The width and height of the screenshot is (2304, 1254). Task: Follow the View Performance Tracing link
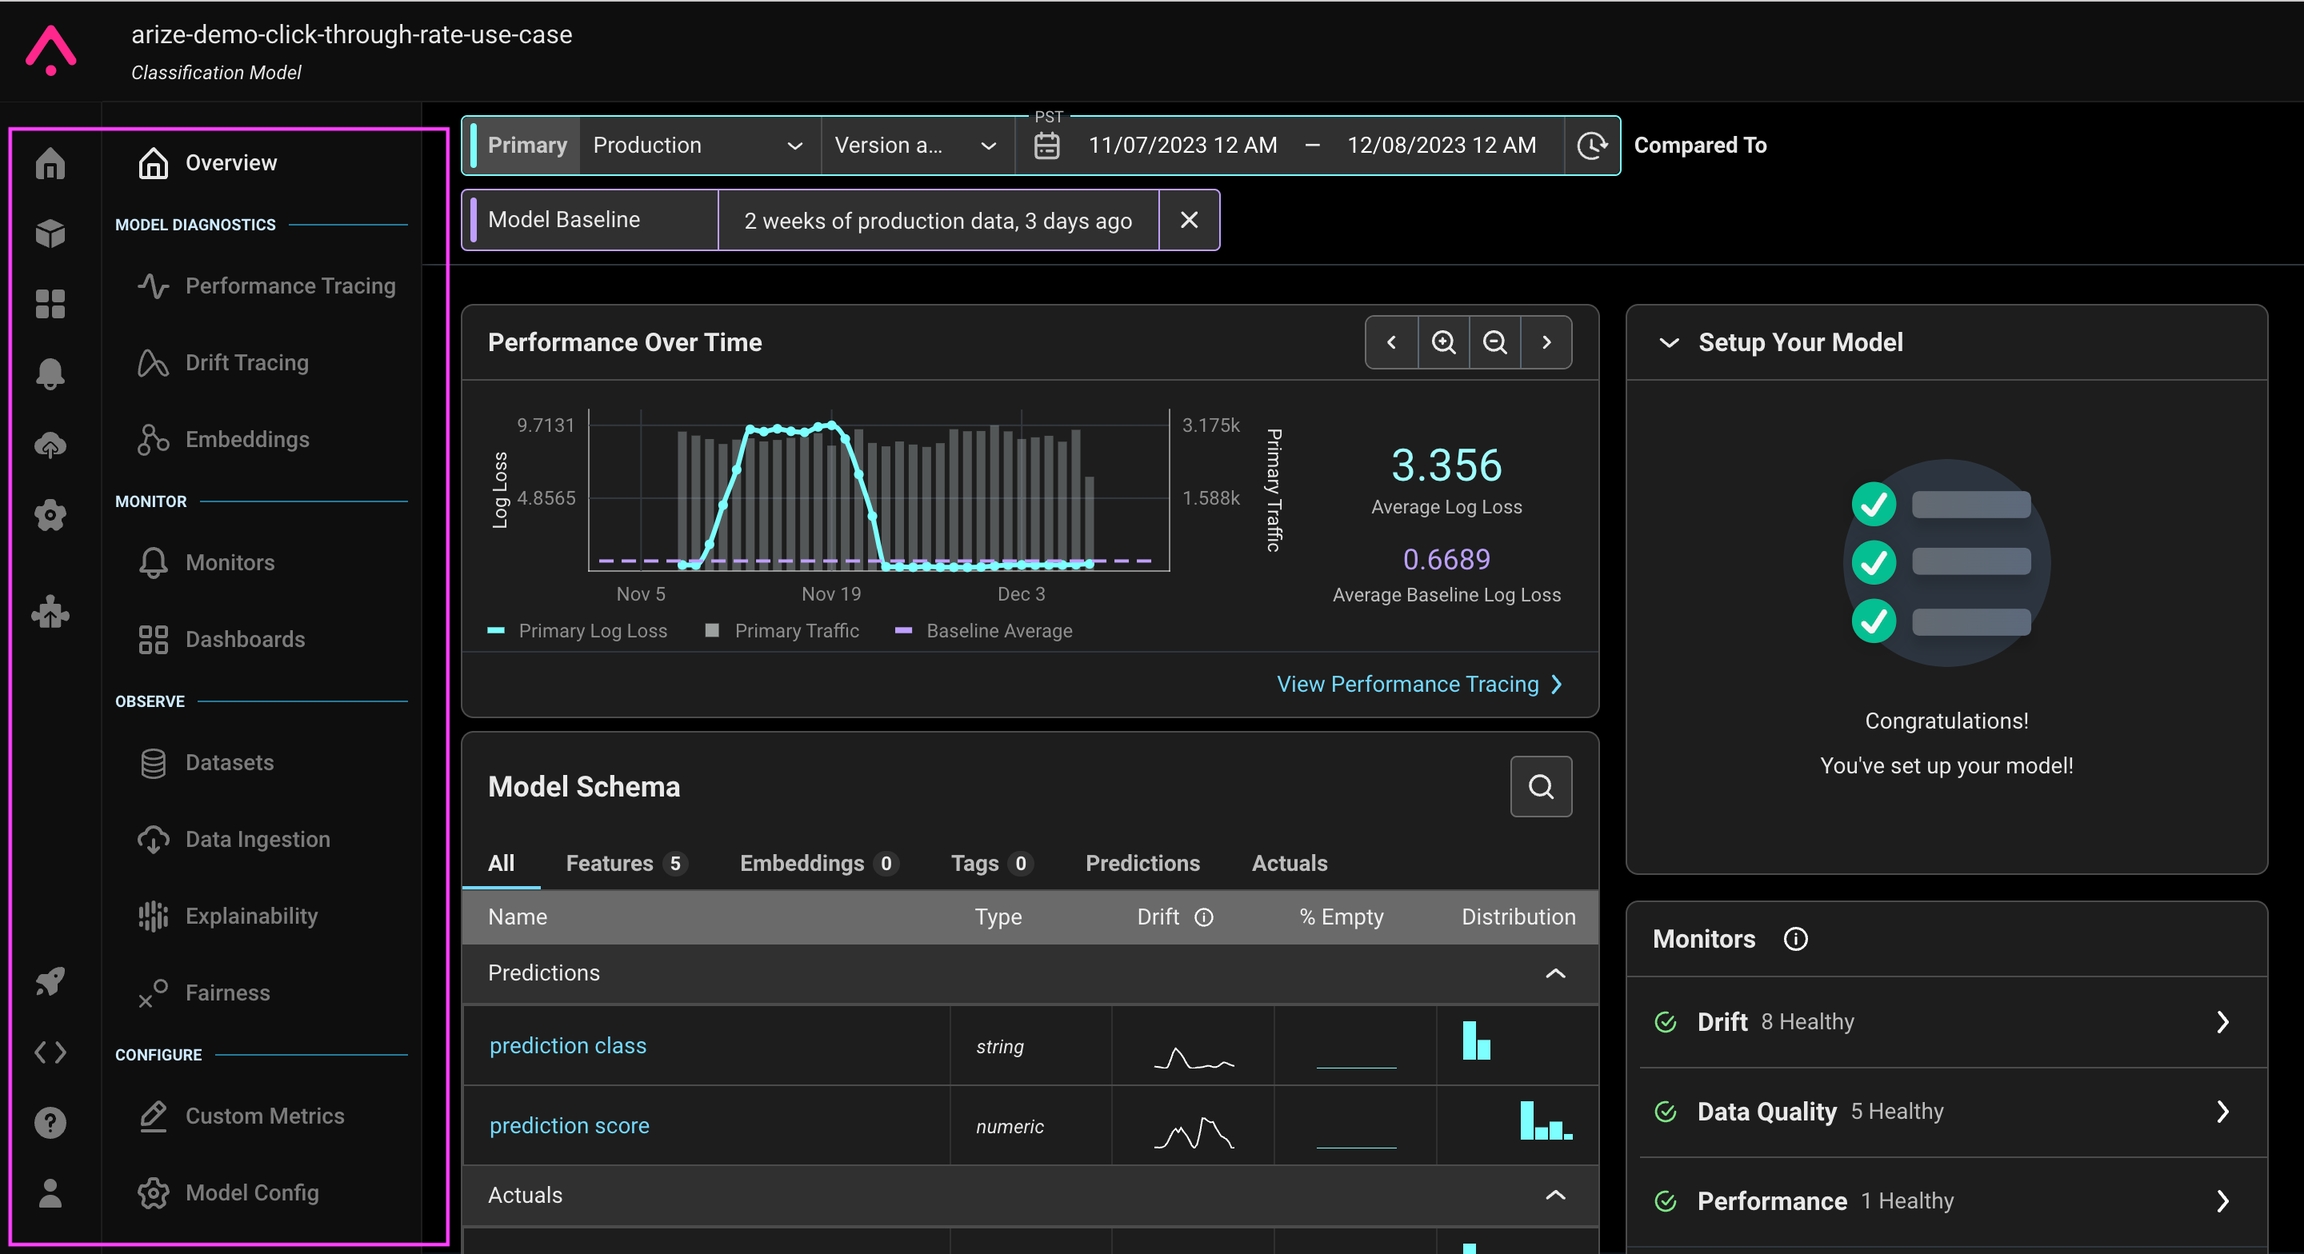[1418, 684]
